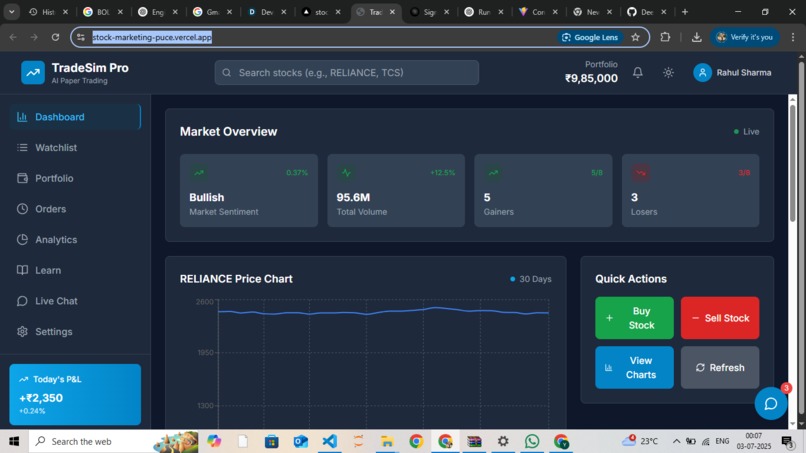
Task: Open the 23°C weather widget
Action: [x=640, y=441]
